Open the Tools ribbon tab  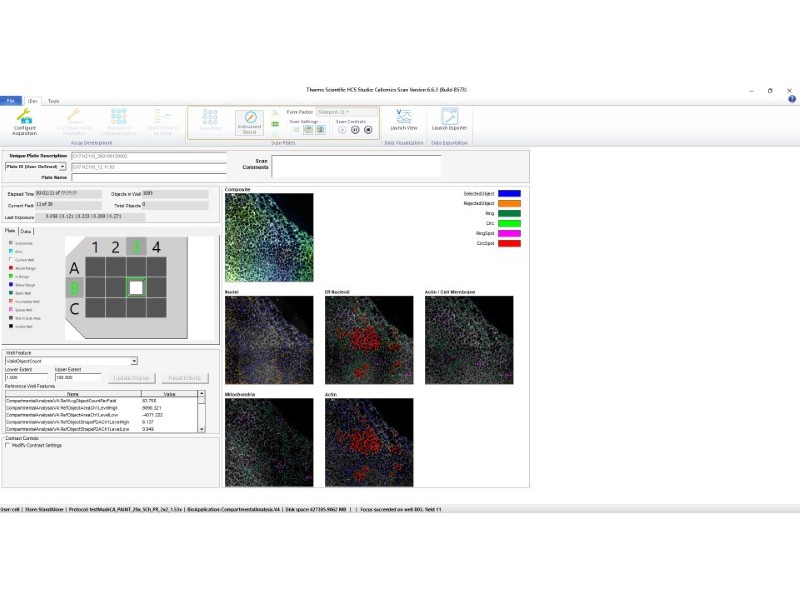click(53, 102)
